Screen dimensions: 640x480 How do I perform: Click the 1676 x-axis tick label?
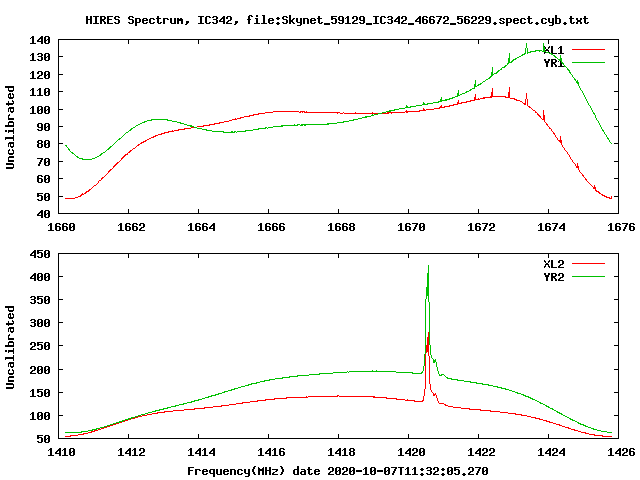pos(621,227)
